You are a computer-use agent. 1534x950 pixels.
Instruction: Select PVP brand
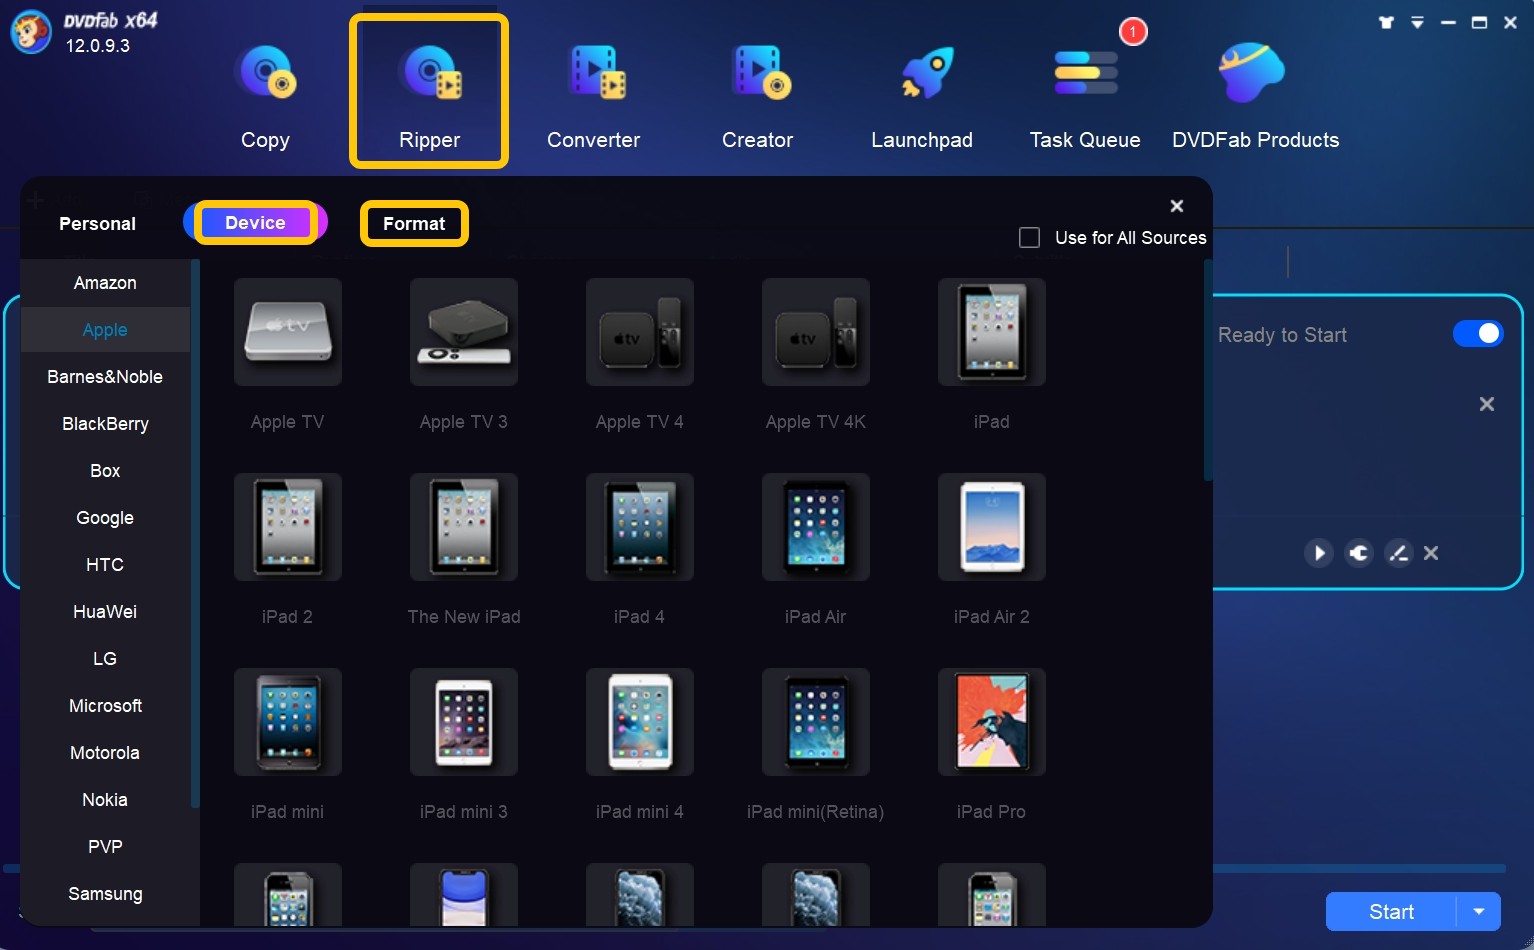pyautogui.click(x=105, y=847)
